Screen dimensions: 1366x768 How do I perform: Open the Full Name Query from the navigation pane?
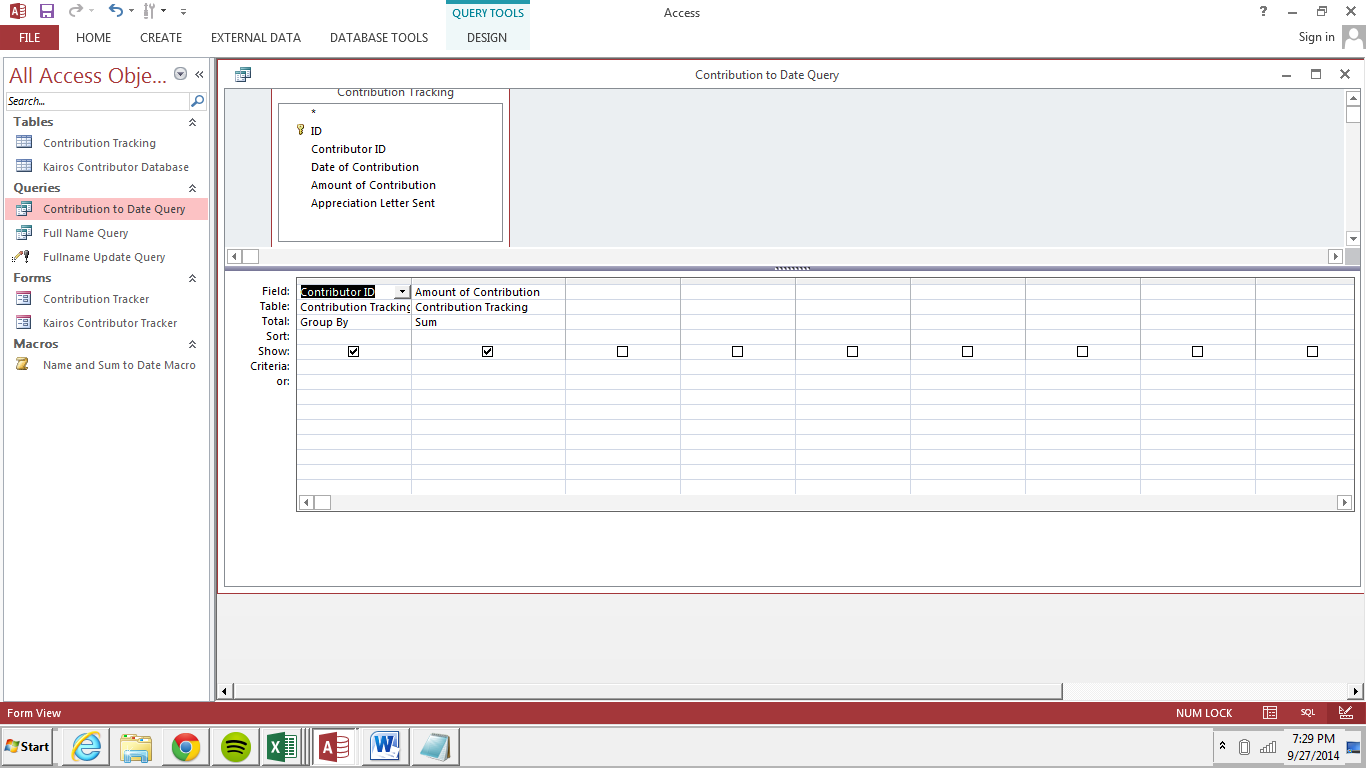click(x=86, y=233)
